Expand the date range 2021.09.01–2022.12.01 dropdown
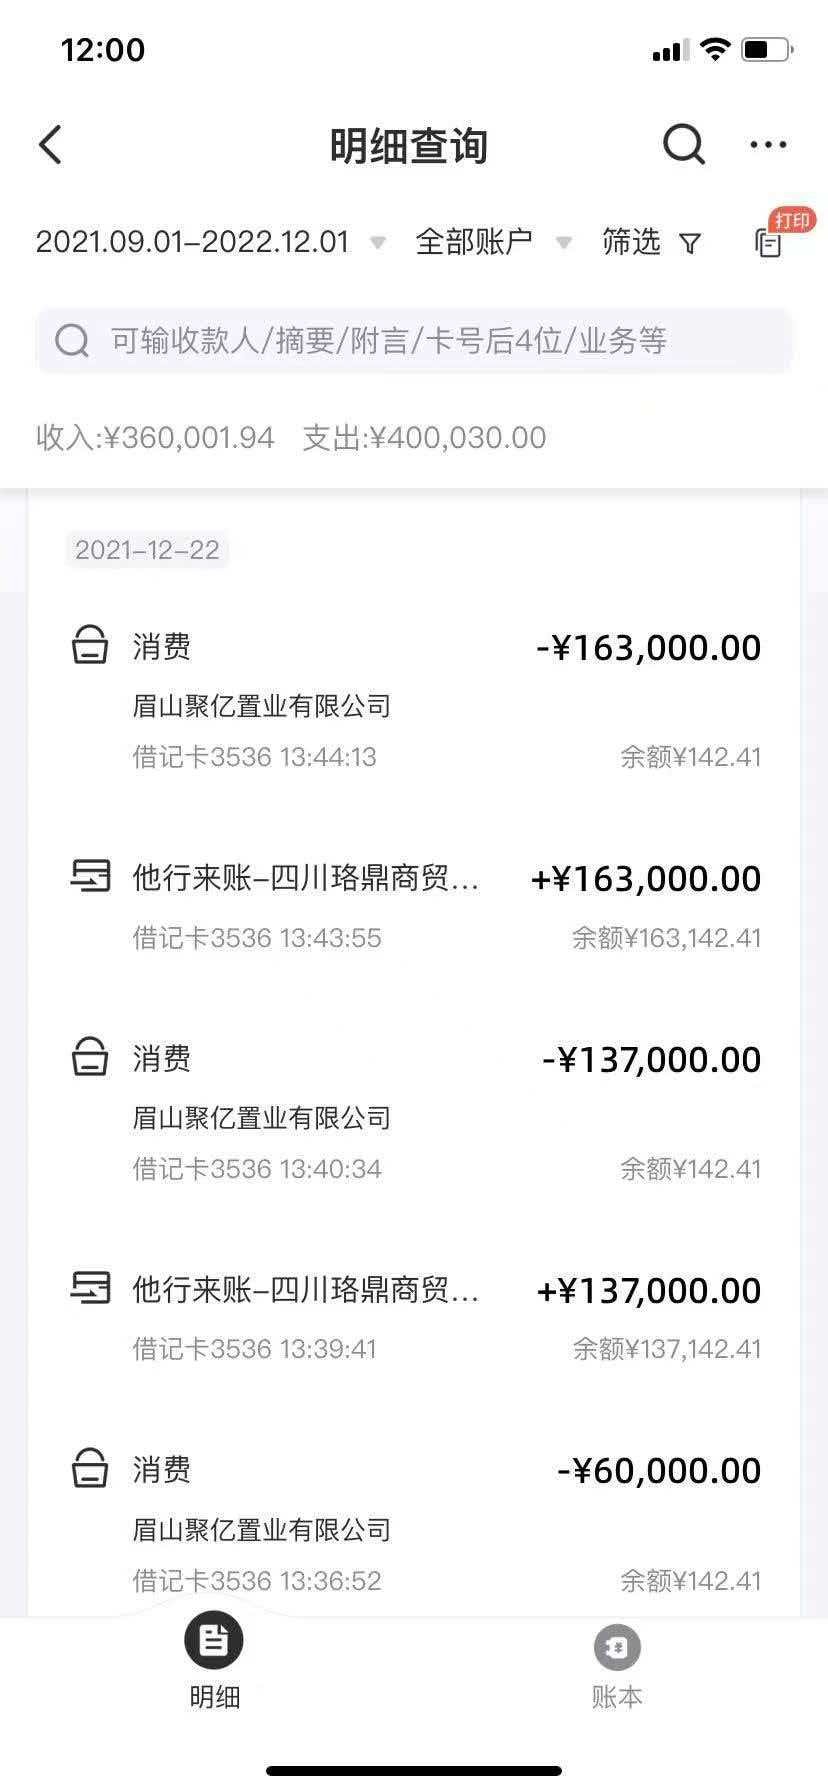Viewport: 828px width, 1792px height. coord(210,242)
